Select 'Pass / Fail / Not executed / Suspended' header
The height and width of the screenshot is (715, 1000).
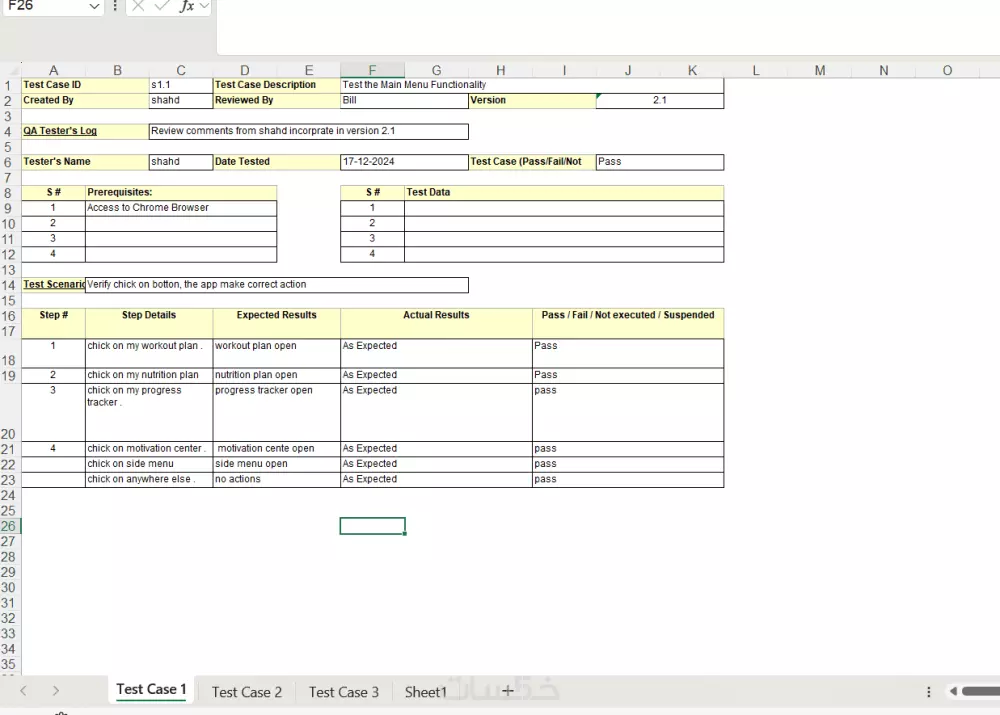(x=628, y=323)
